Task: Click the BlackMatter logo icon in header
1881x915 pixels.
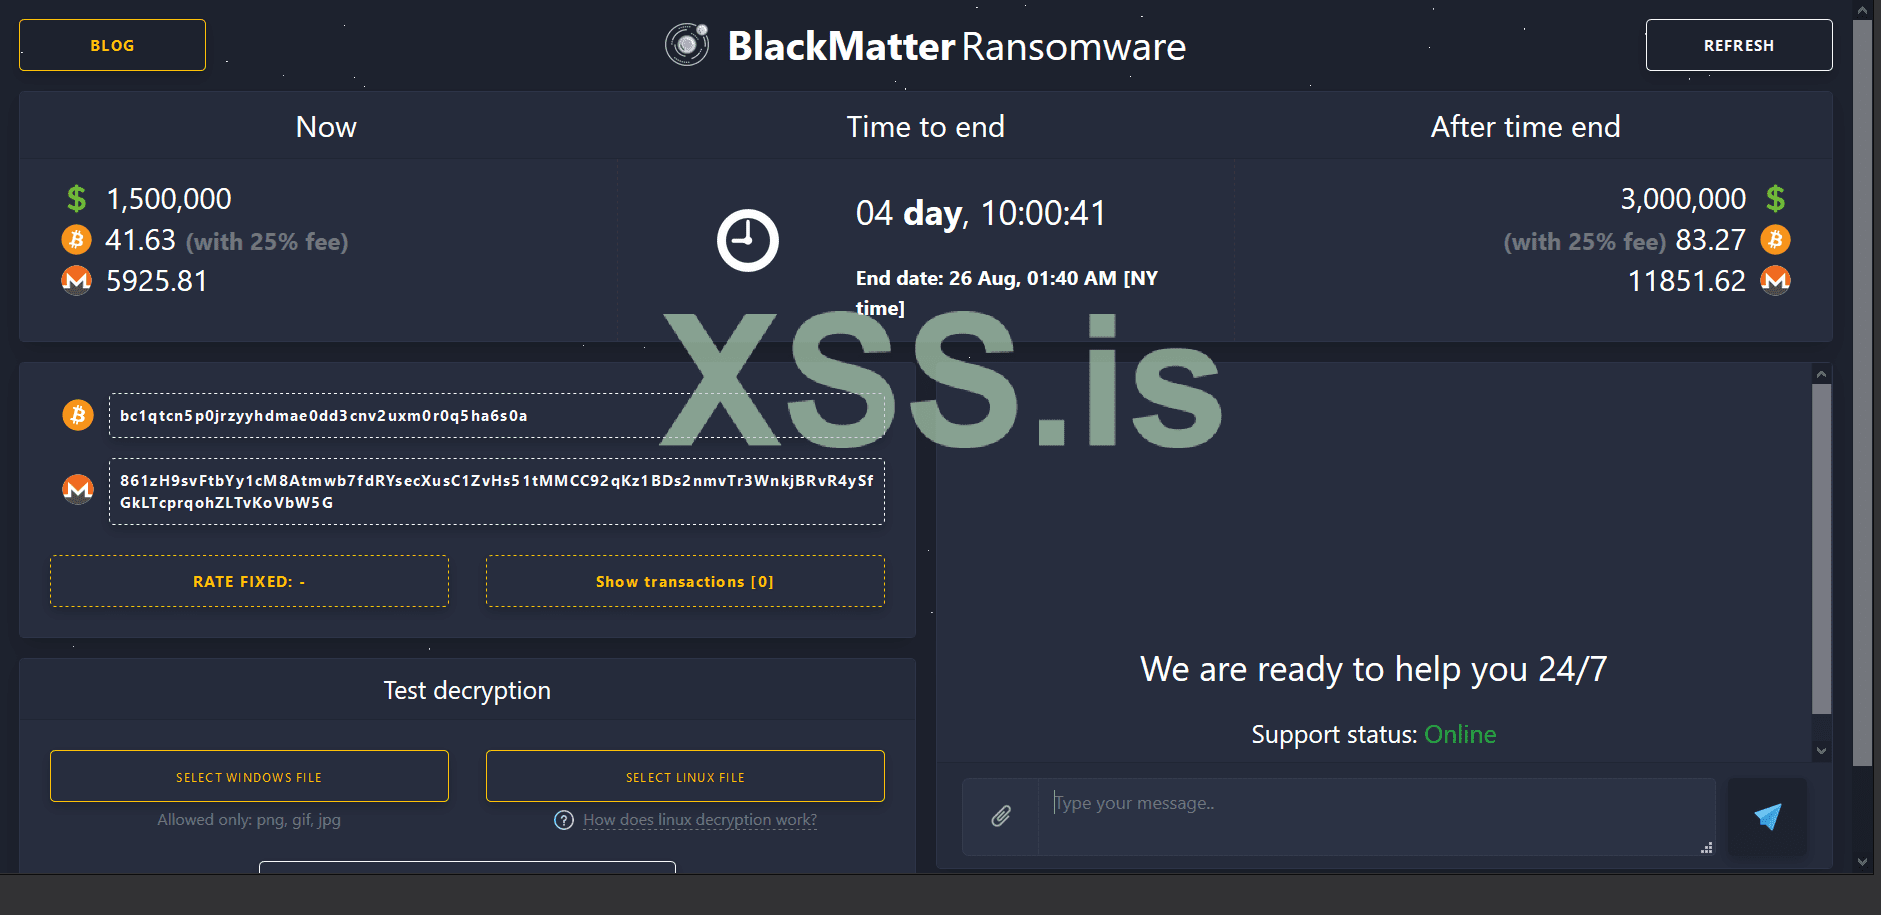Action: [687, 44]
